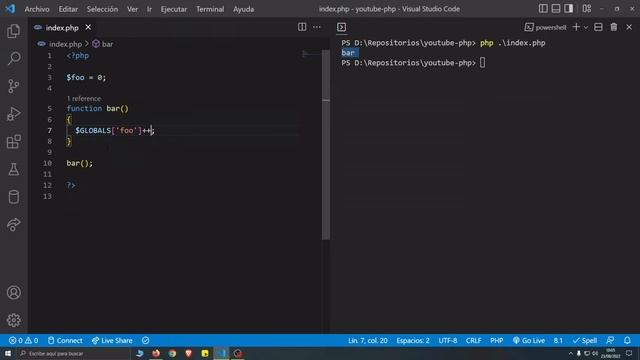Open Brave from the taskbar

tap(189, 353)
